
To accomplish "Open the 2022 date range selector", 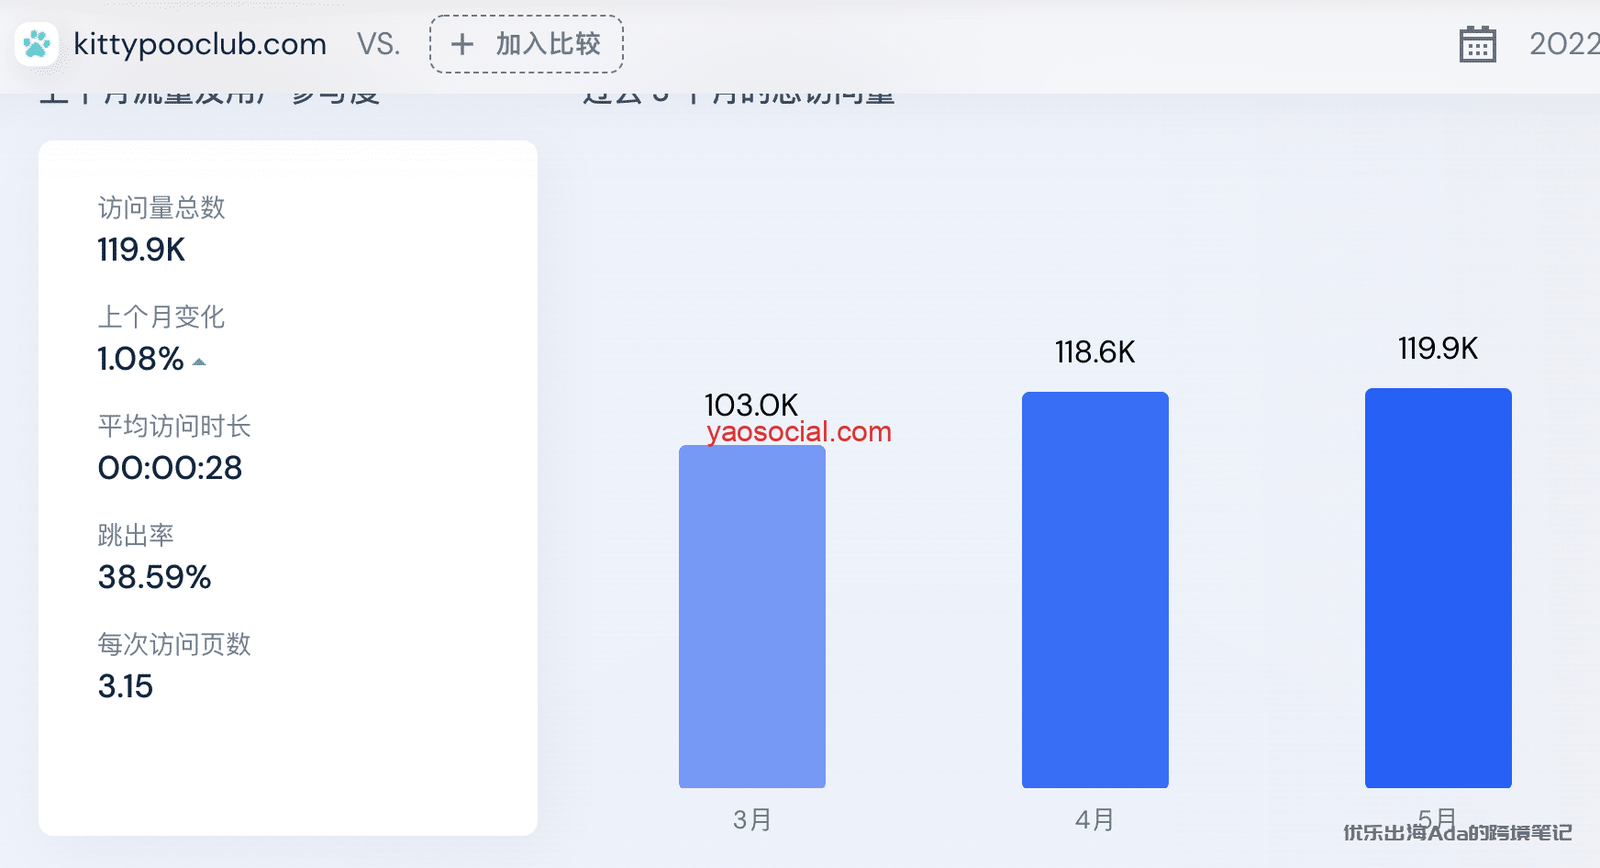I will (x=1563, y=44).
